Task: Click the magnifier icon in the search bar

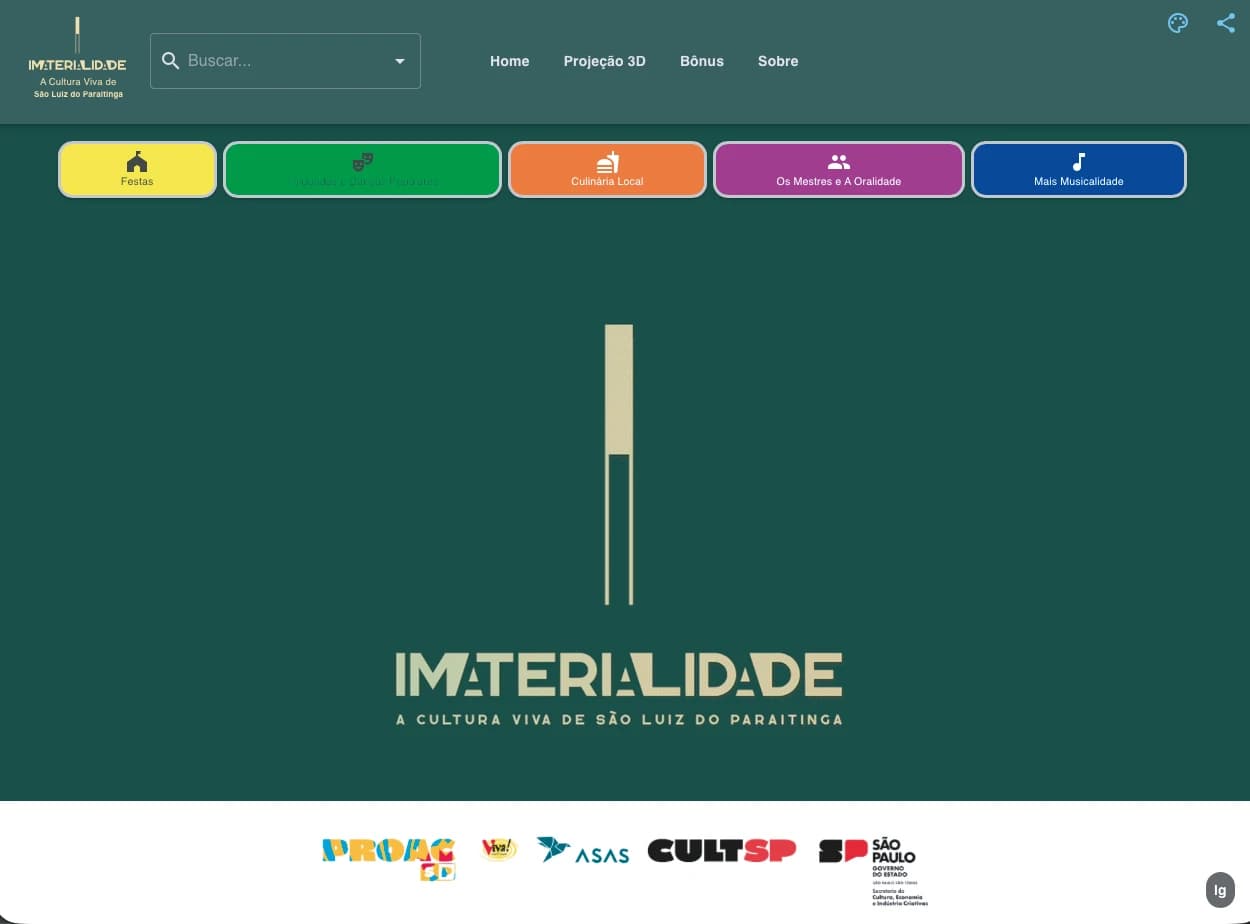Action: (x=171, y=60)
